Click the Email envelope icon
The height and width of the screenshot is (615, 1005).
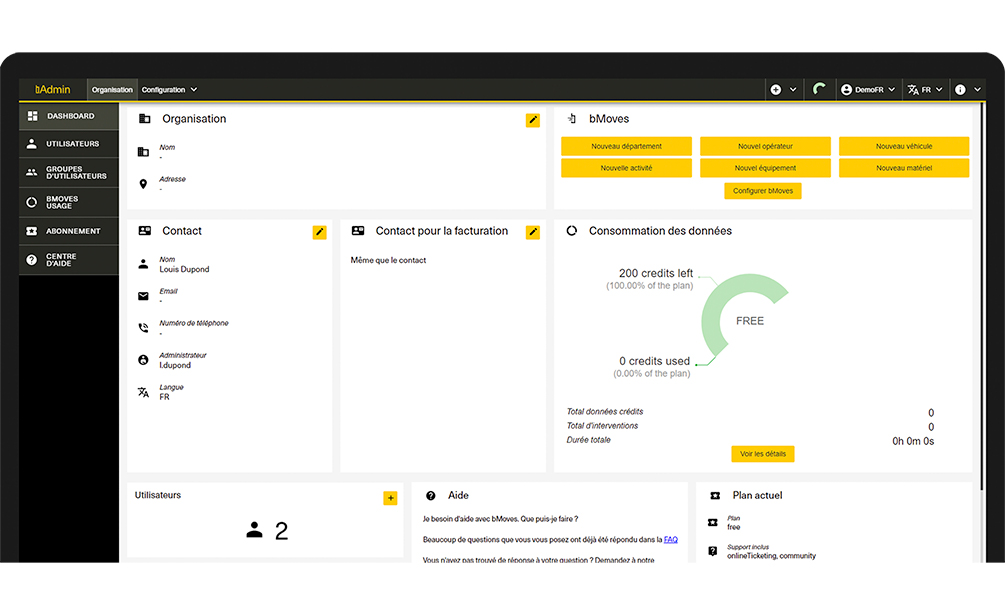pos(144,296)
